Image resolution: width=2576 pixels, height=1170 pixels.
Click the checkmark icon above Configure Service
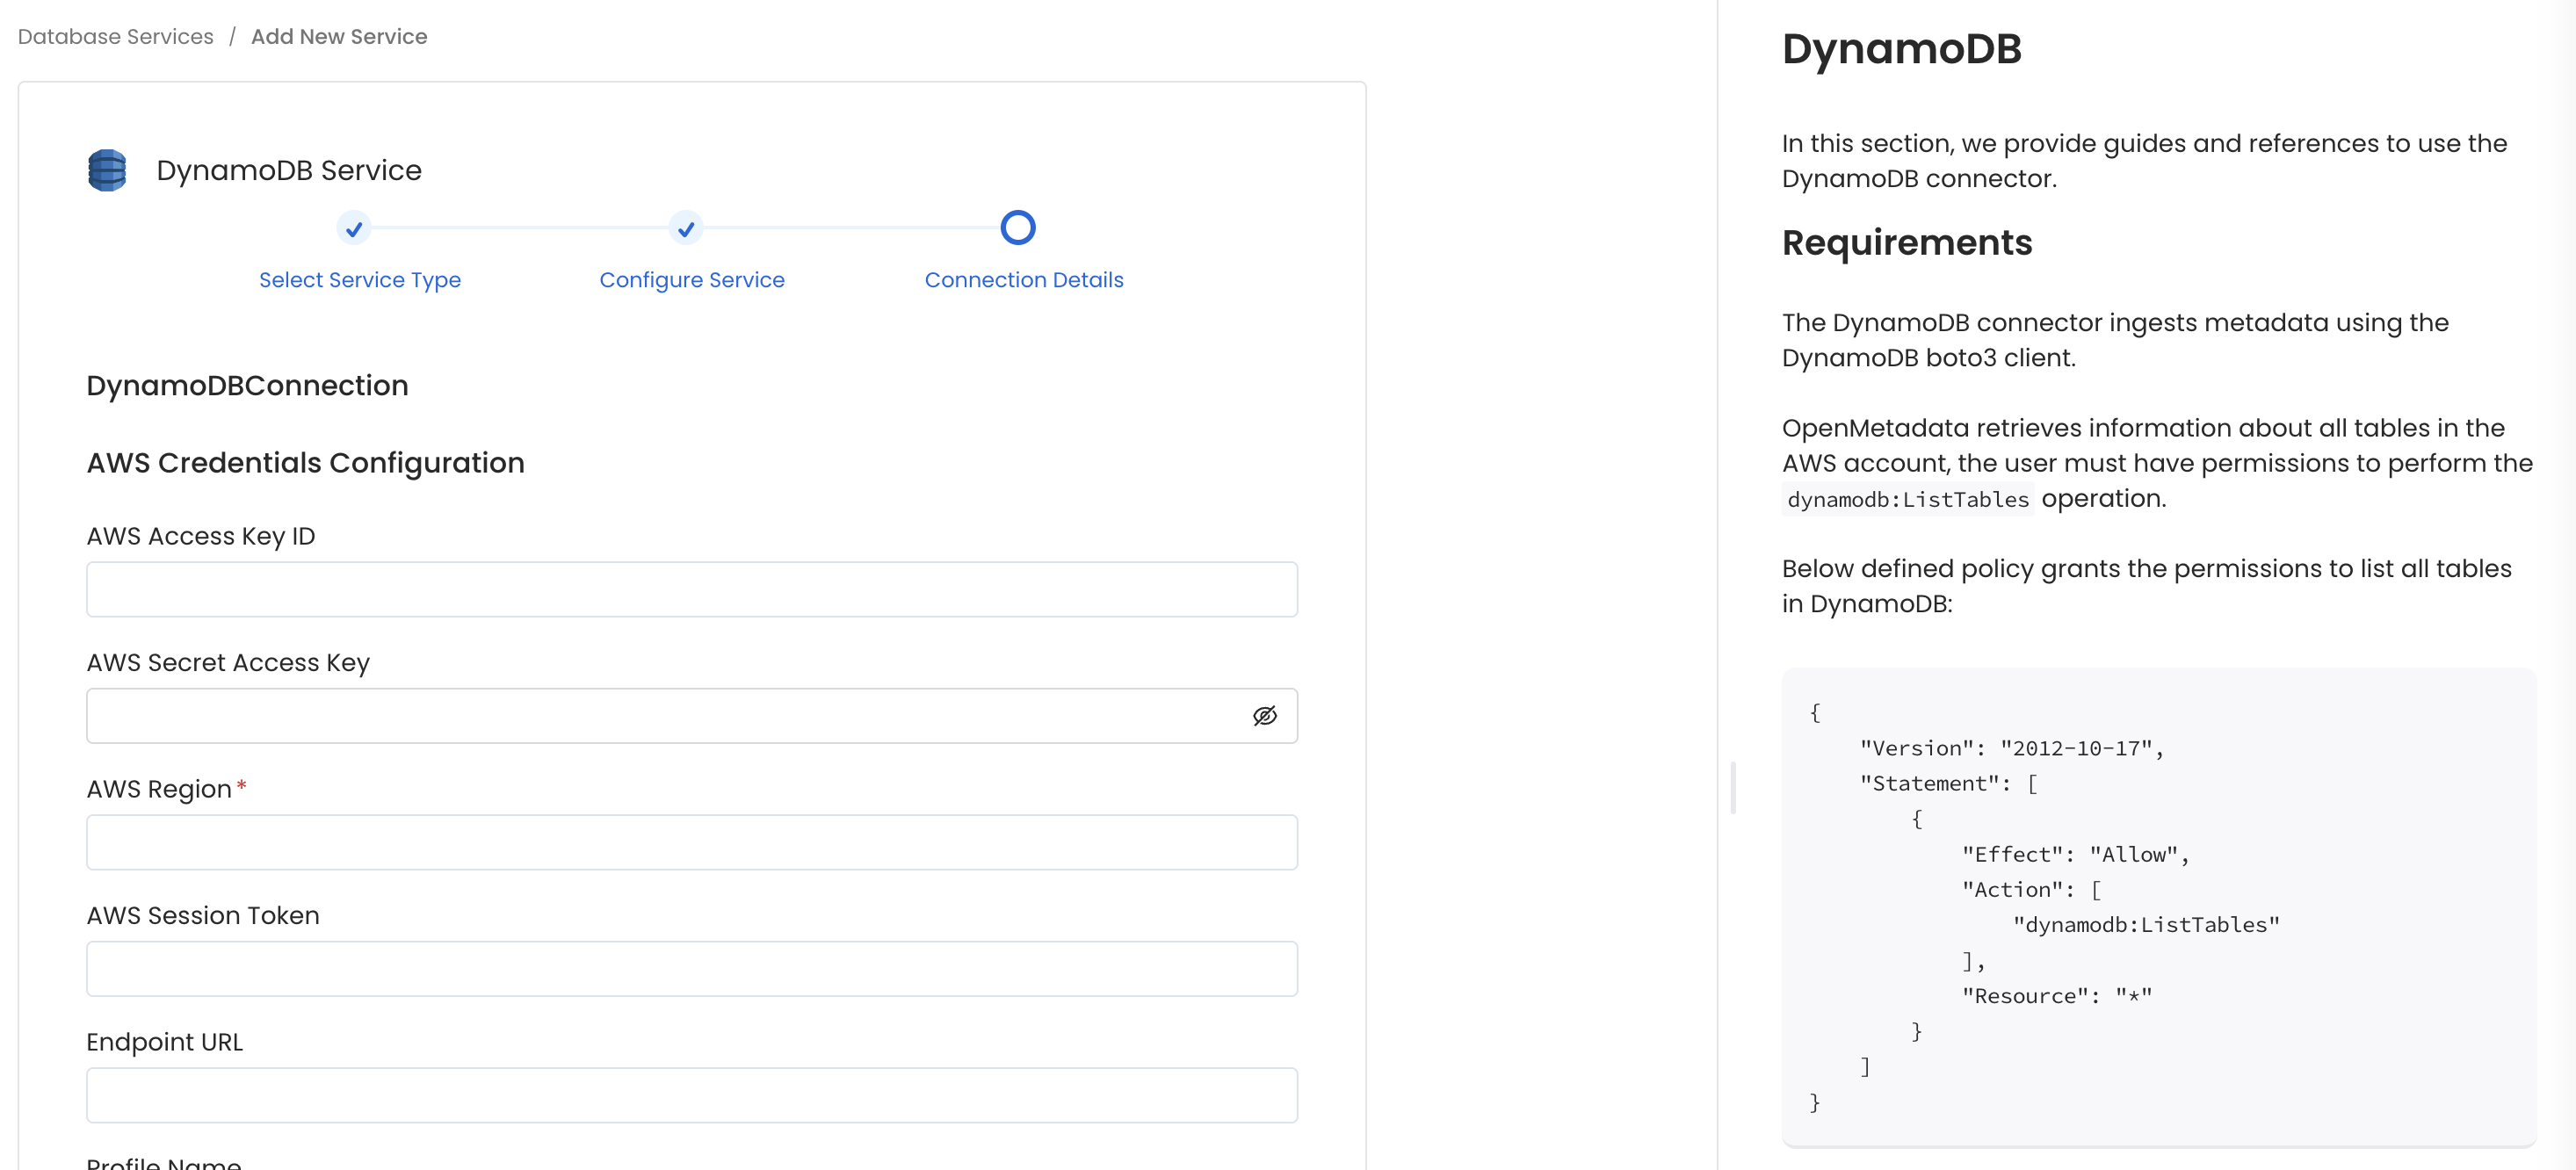[x=685, y=229]
